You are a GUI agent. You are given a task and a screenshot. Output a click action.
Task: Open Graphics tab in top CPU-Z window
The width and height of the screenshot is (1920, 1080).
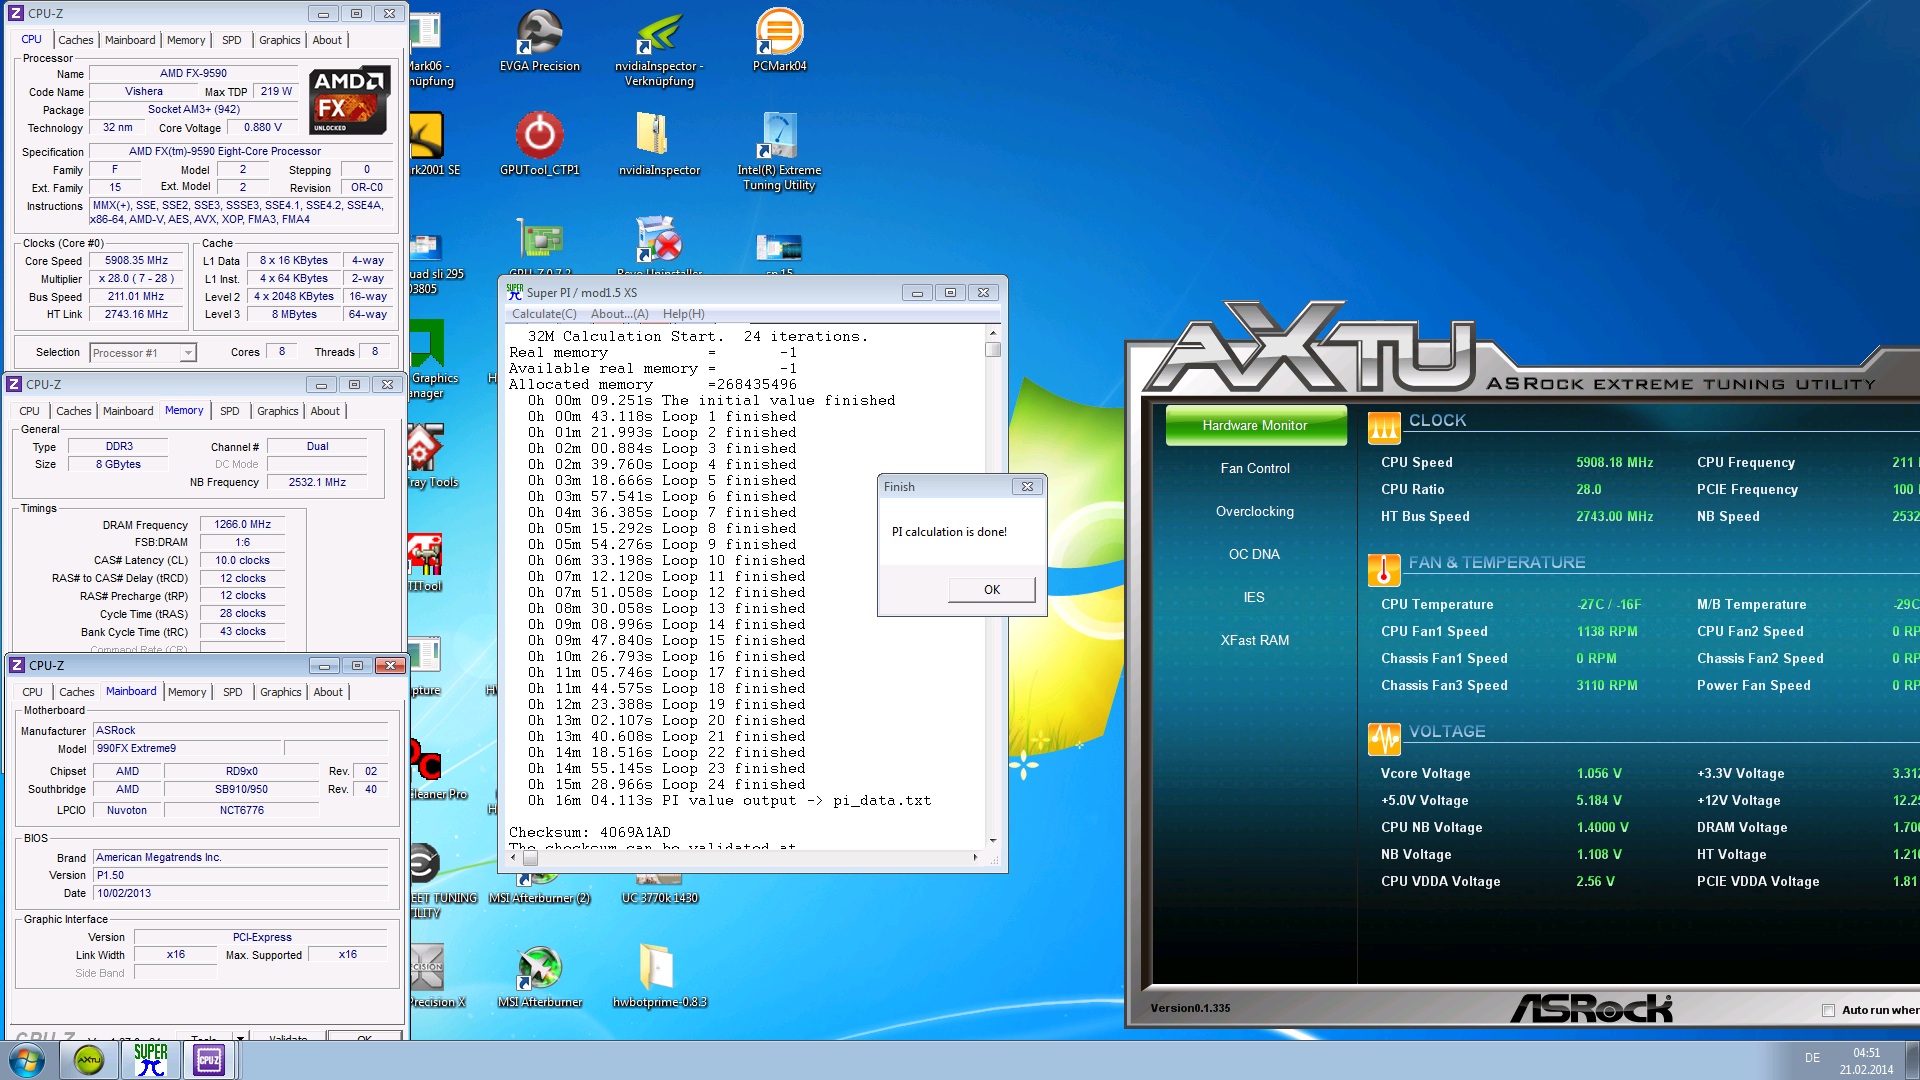[279, 40]
